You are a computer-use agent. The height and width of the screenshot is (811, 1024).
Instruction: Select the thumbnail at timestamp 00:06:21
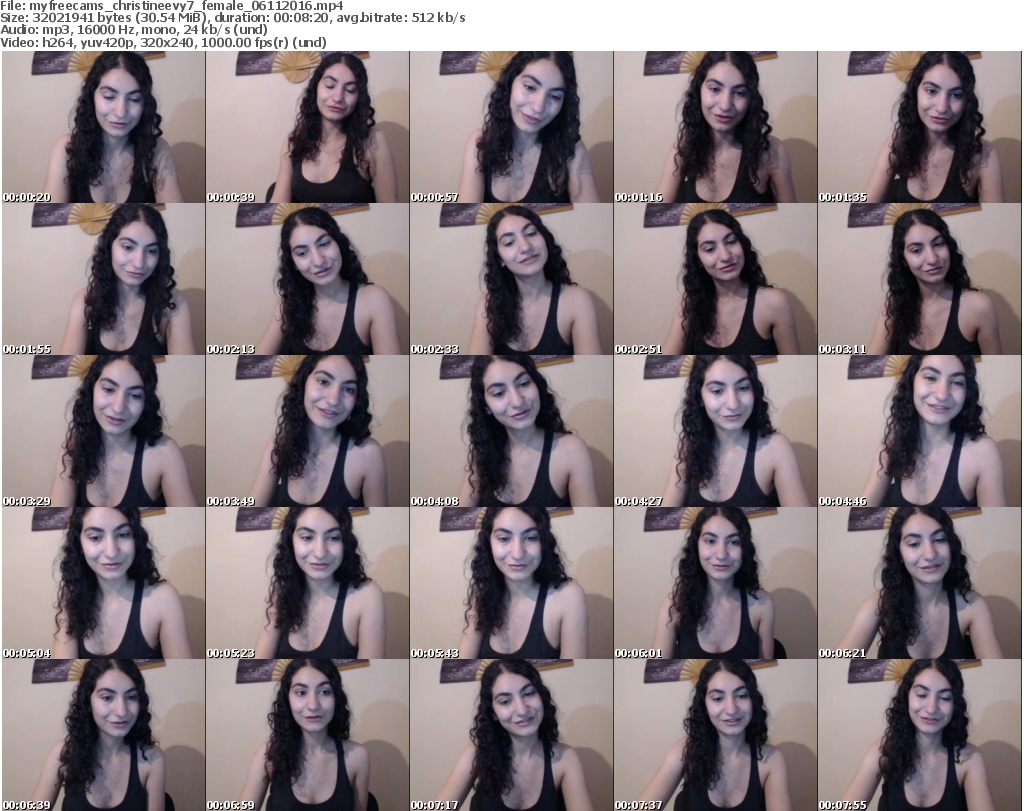click(920, 583)
